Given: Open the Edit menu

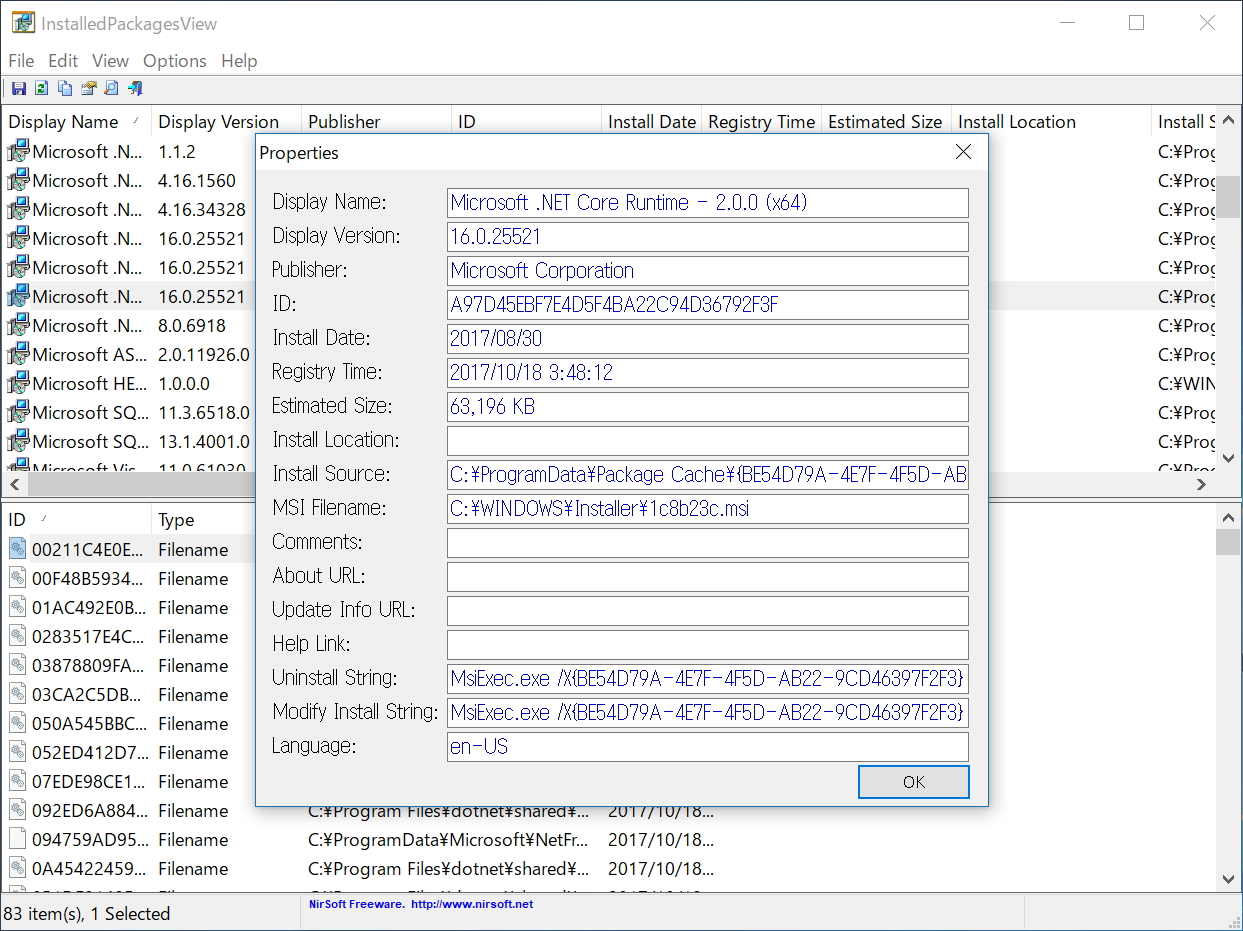Looking at the screenshot, I should [63, 61].
